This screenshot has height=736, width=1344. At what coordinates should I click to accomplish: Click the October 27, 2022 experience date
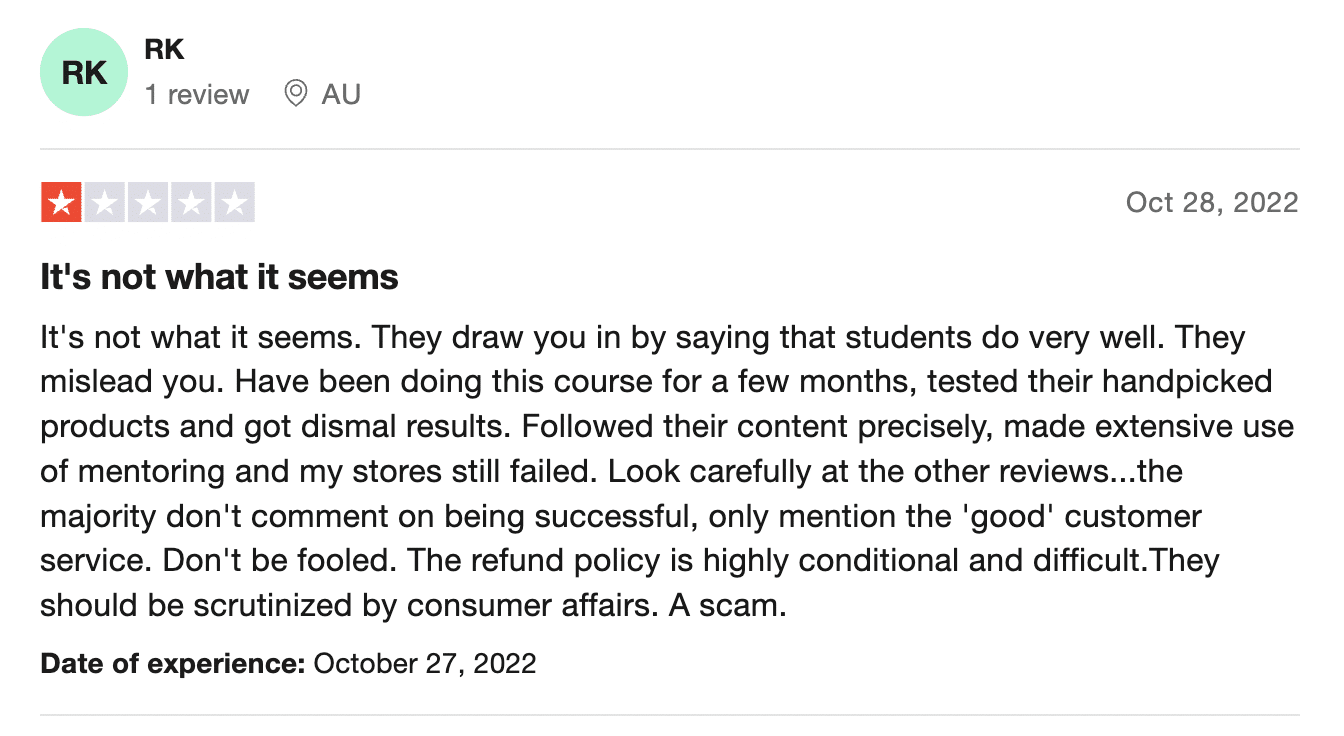[425, 662]
